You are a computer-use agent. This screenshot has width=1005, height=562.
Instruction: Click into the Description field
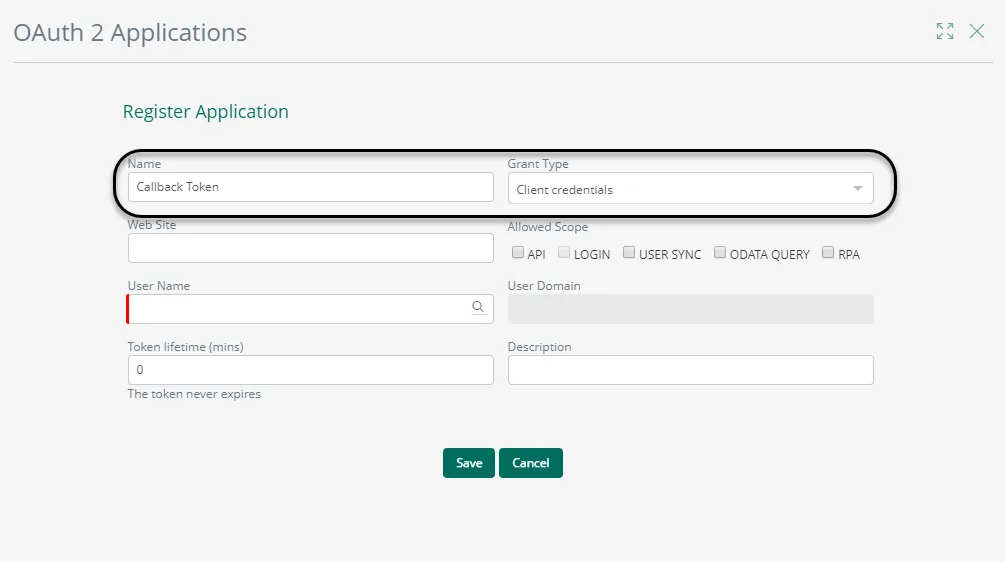click(690, 370)
